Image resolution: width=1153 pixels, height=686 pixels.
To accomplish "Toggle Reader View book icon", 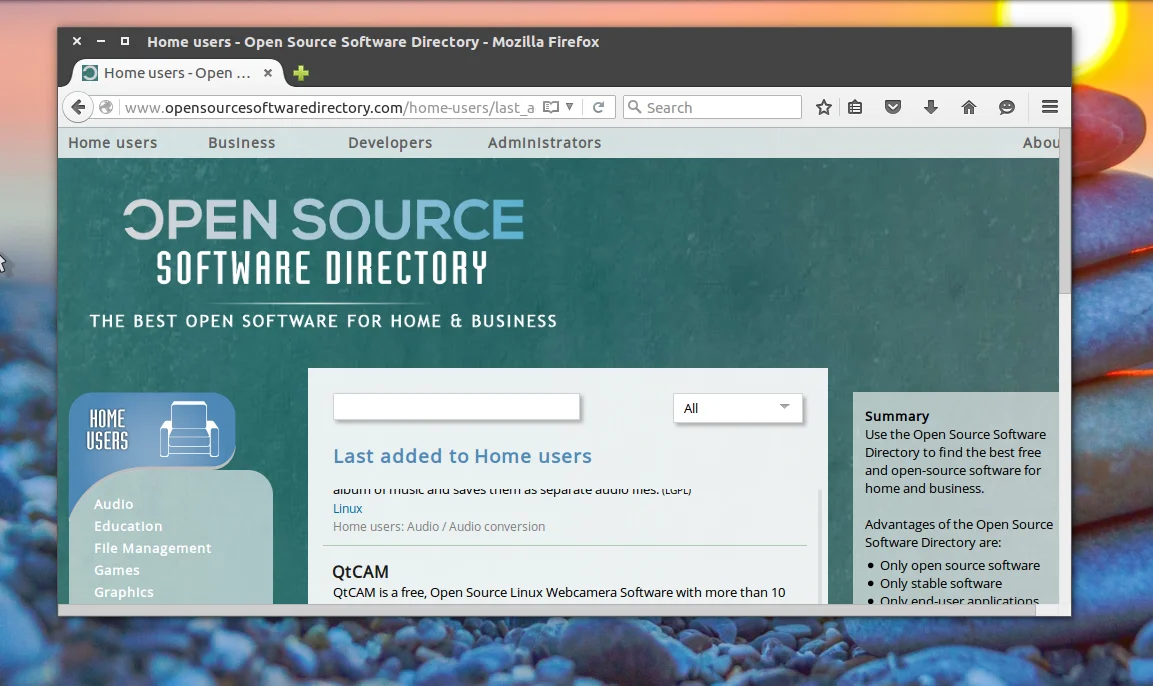I will [551, 107].
